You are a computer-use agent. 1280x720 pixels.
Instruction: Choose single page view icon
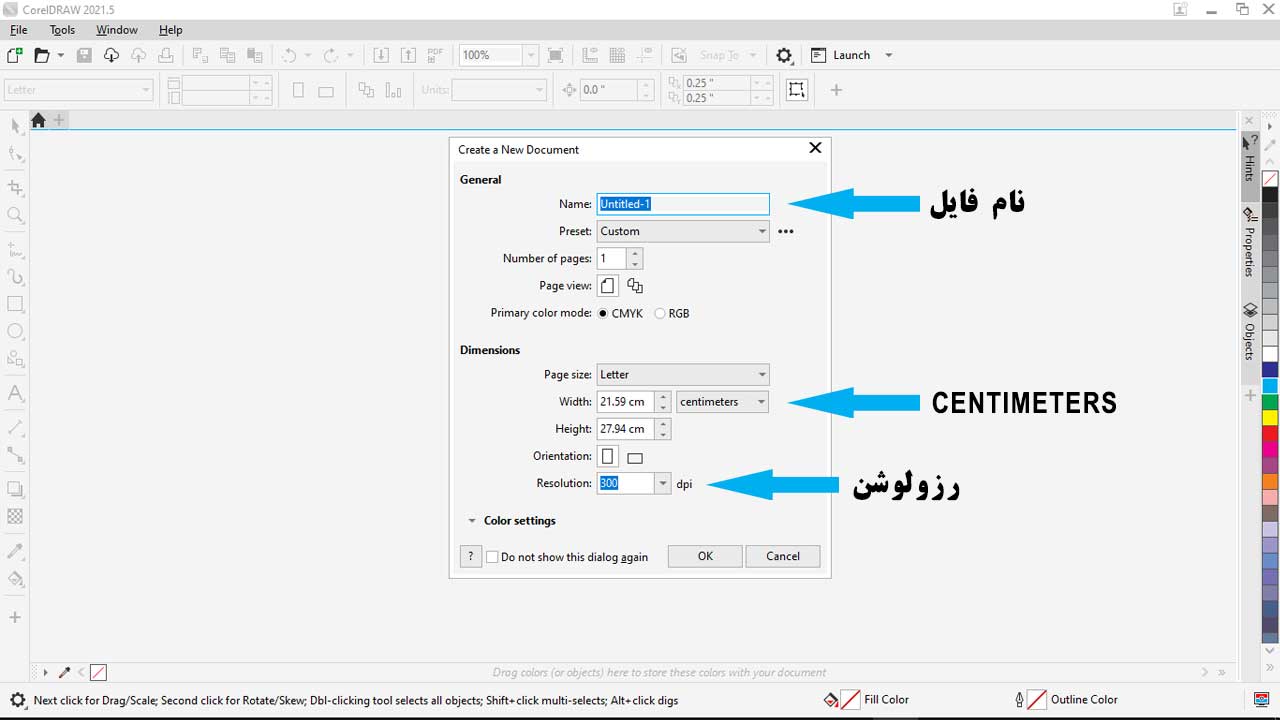(x=607, y=286)
